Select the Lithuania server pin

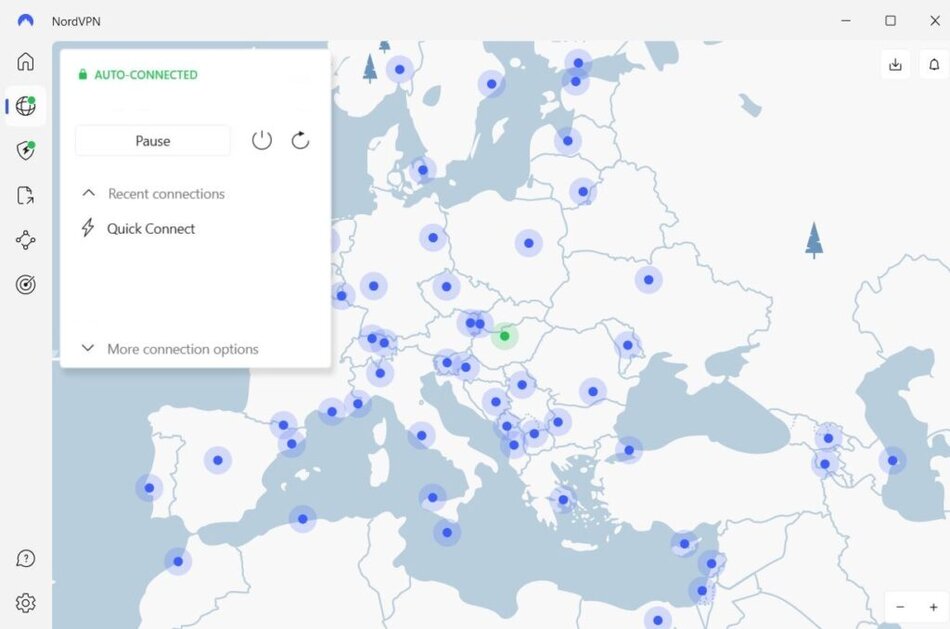pos(582,191)
